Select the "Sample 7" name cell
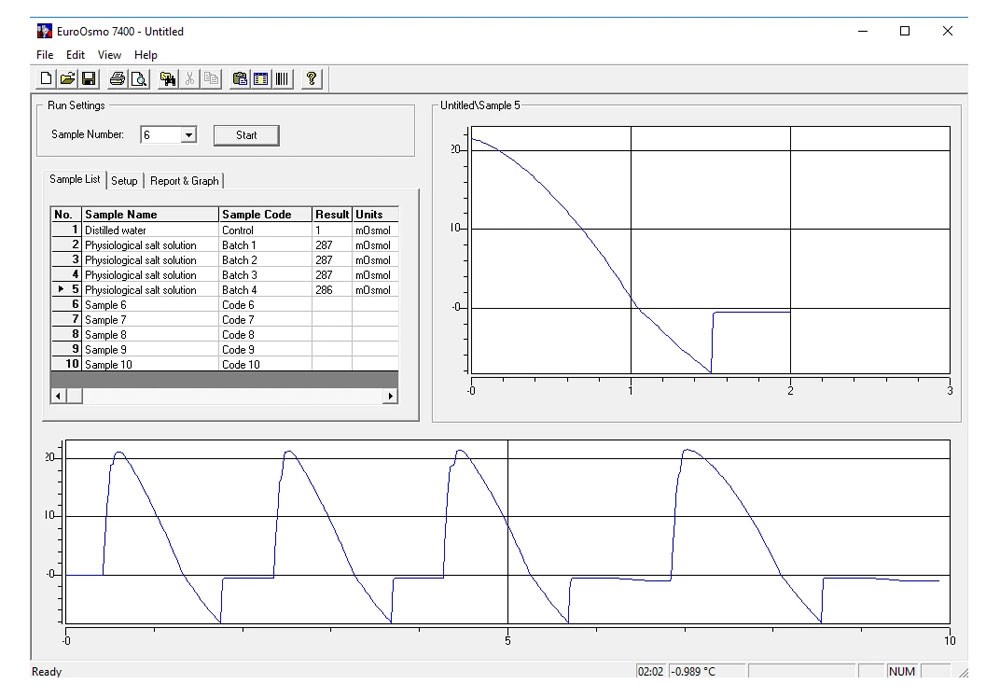This screenshot has width=1000, height=698. [151, 320]
